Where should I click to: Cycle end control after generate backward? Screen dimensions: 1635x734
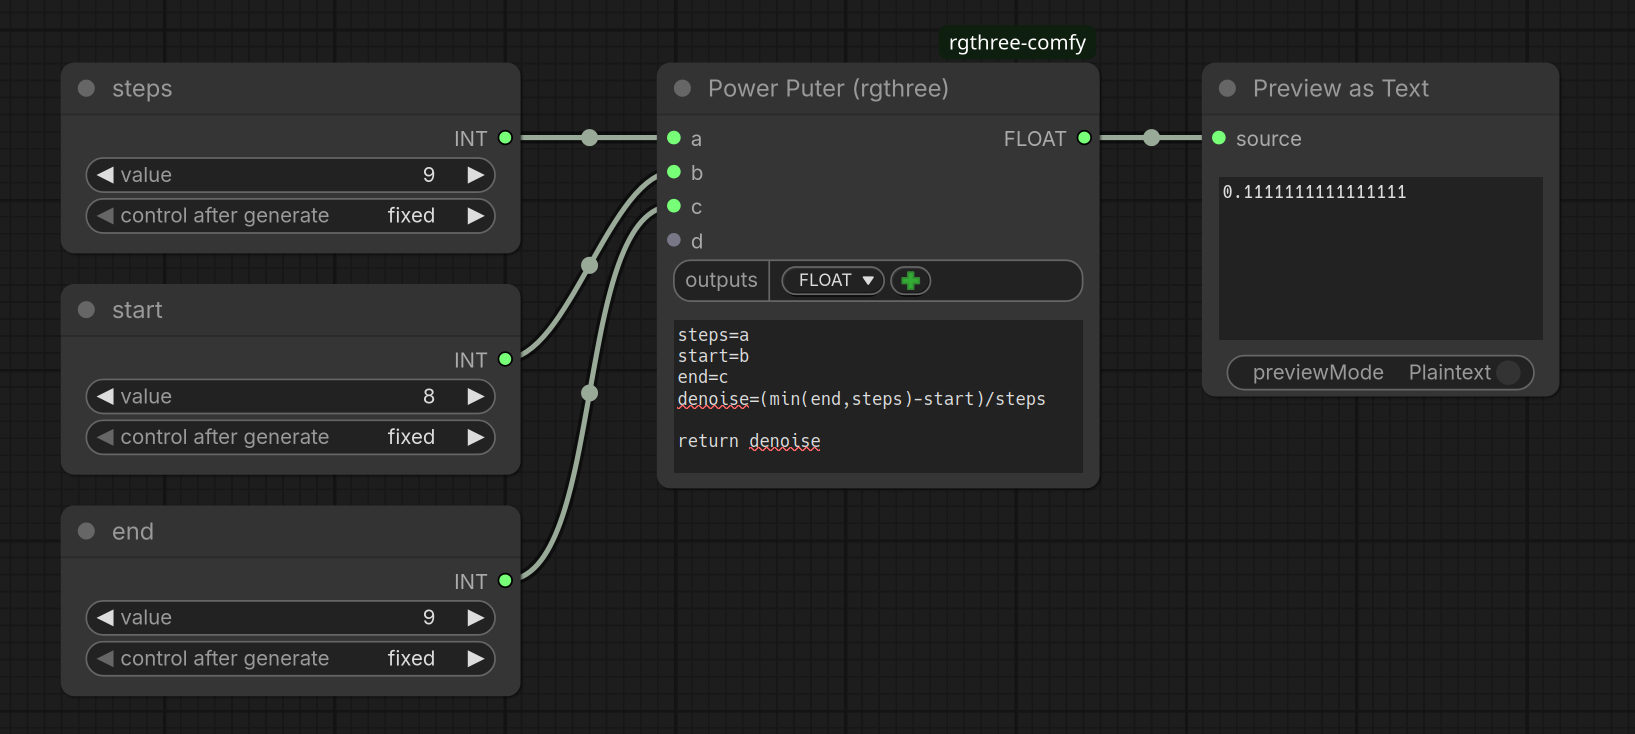pyautogui.click(x=105, y=659)
